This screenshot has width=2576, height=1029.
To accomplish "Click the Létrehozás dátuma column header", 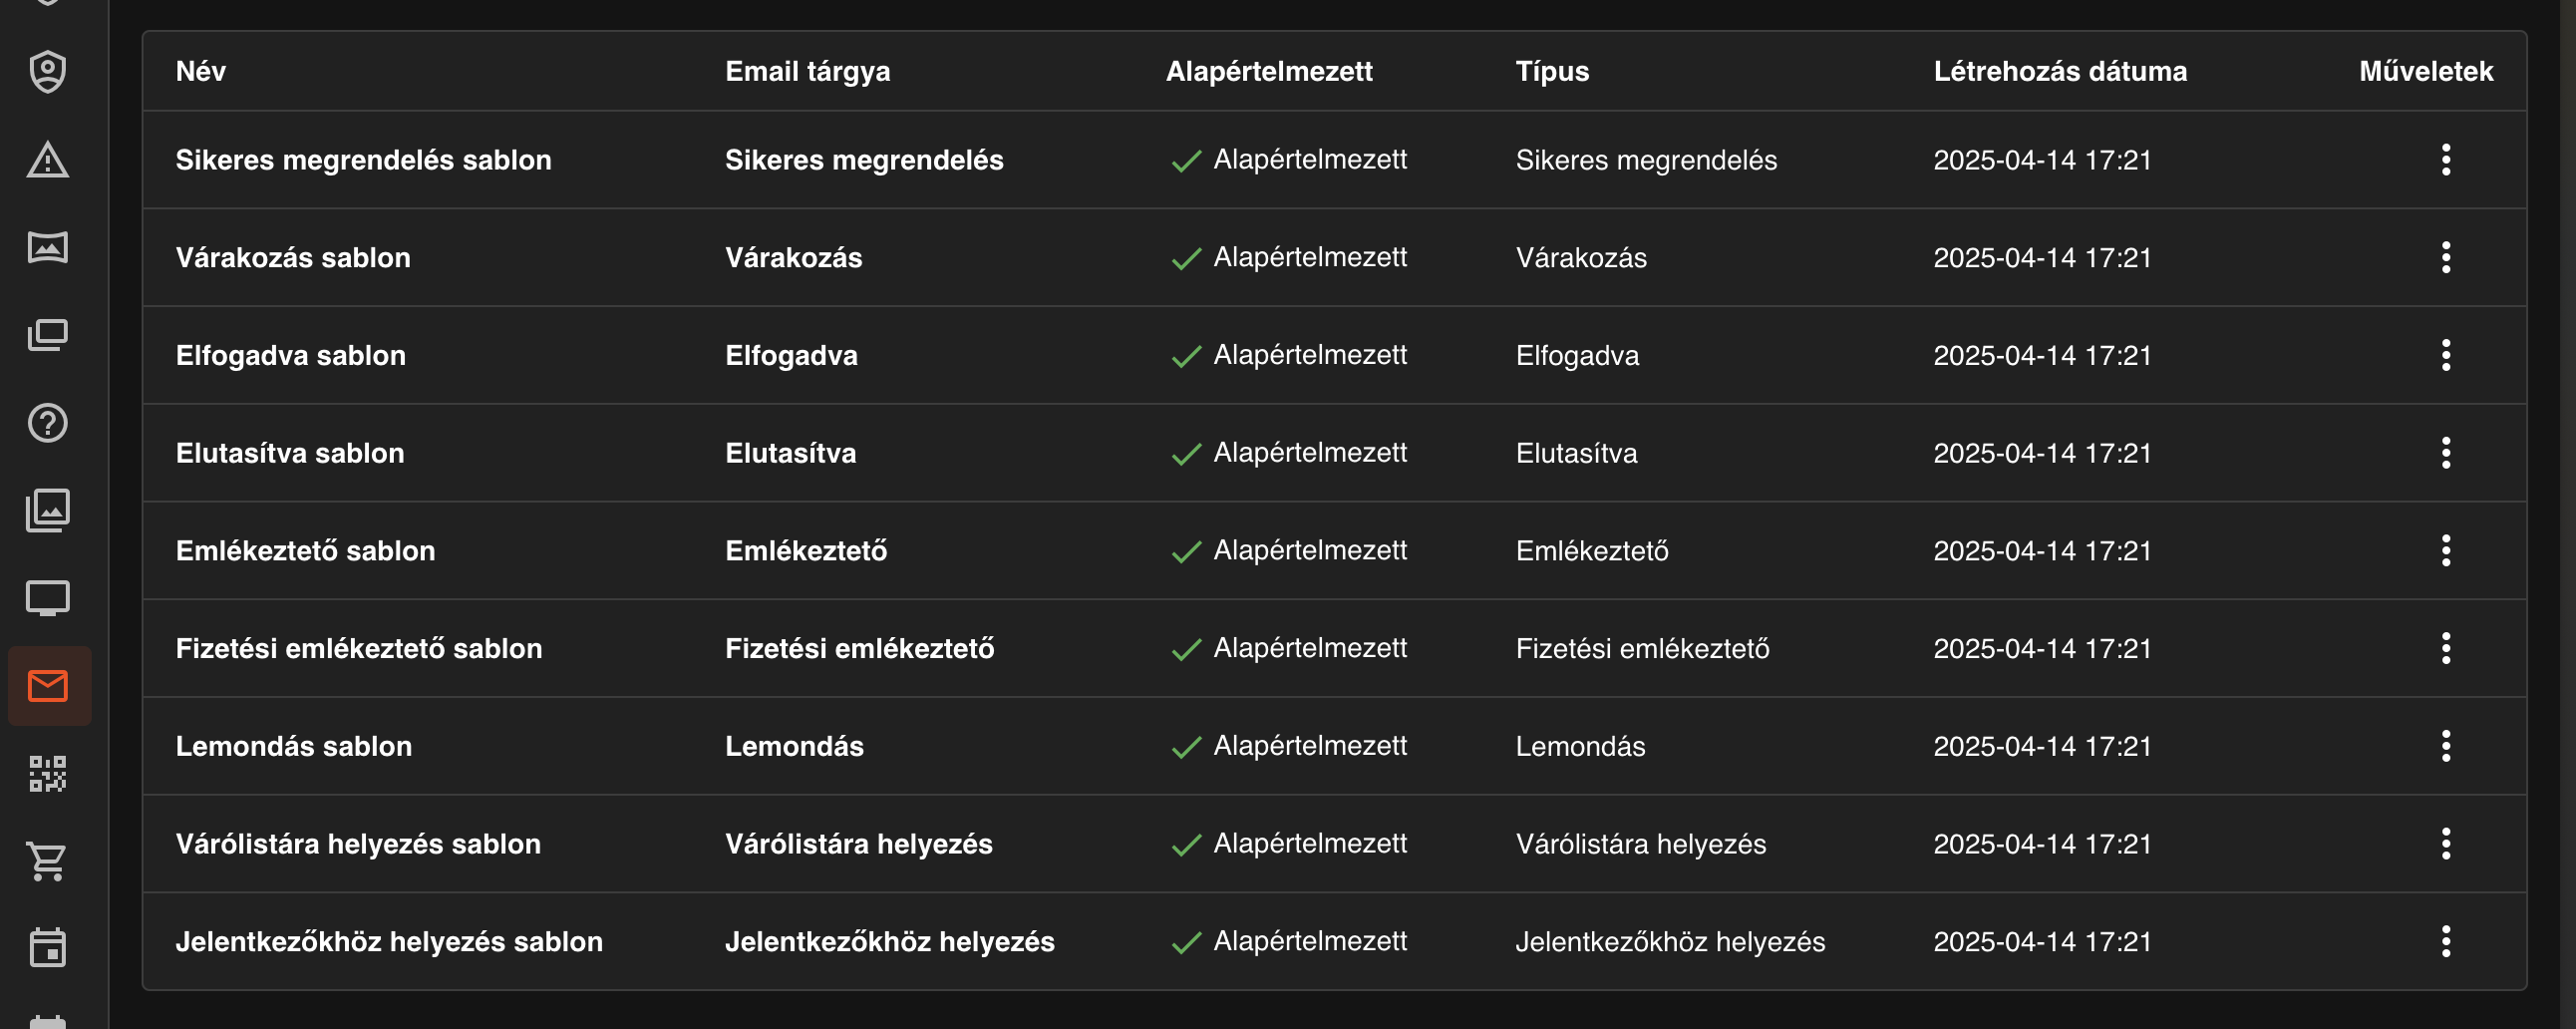I will pos(2059,71).
